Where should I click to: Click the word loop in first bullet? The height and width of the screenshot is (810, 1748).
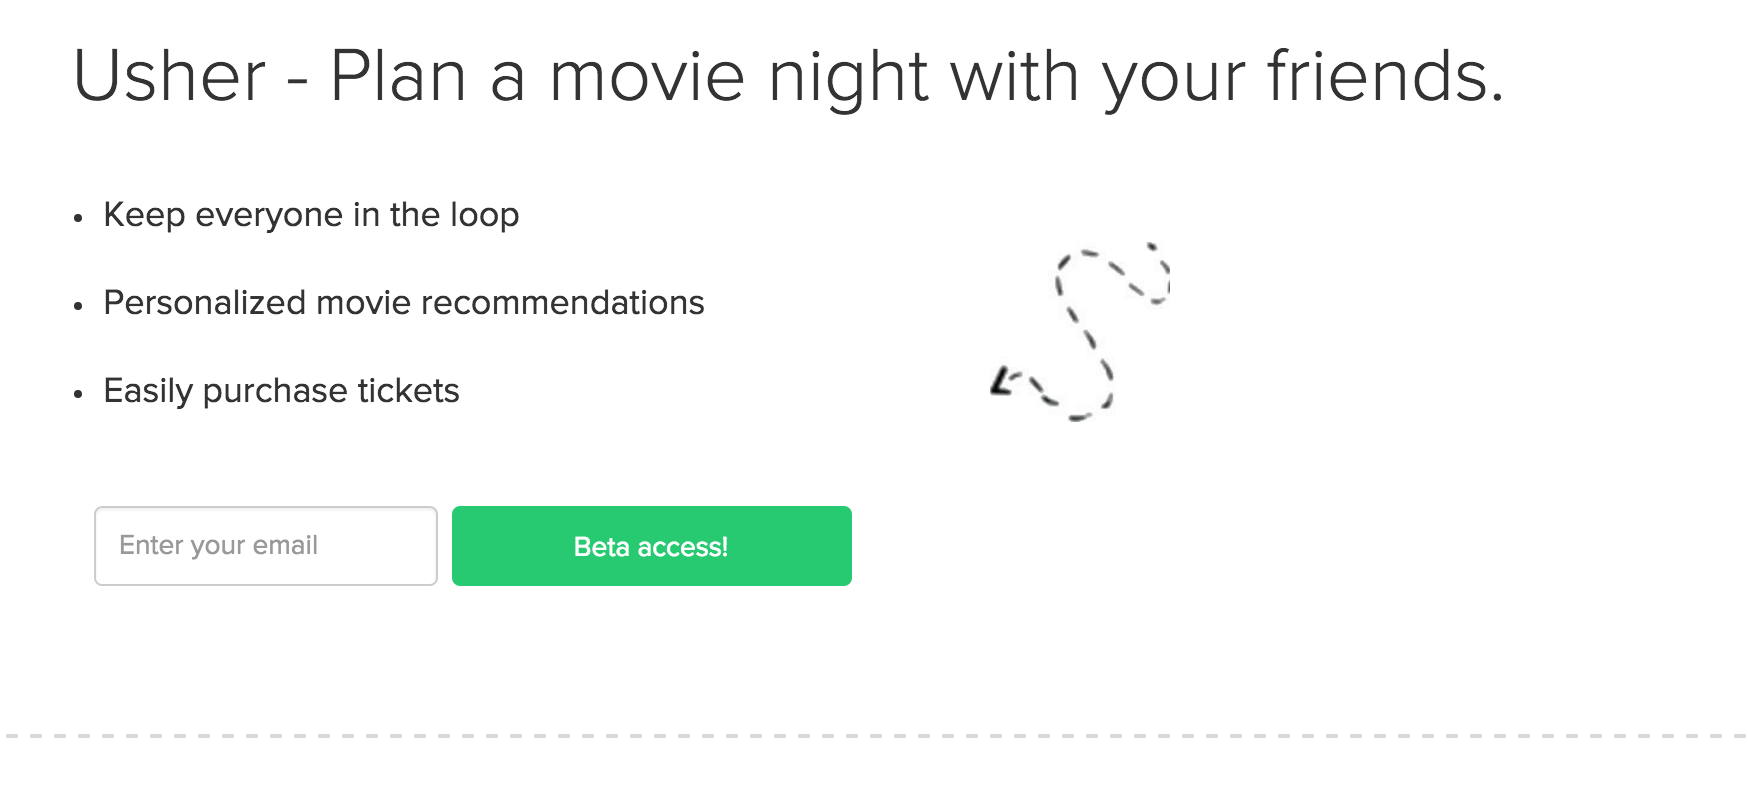(x=484, y=215)
